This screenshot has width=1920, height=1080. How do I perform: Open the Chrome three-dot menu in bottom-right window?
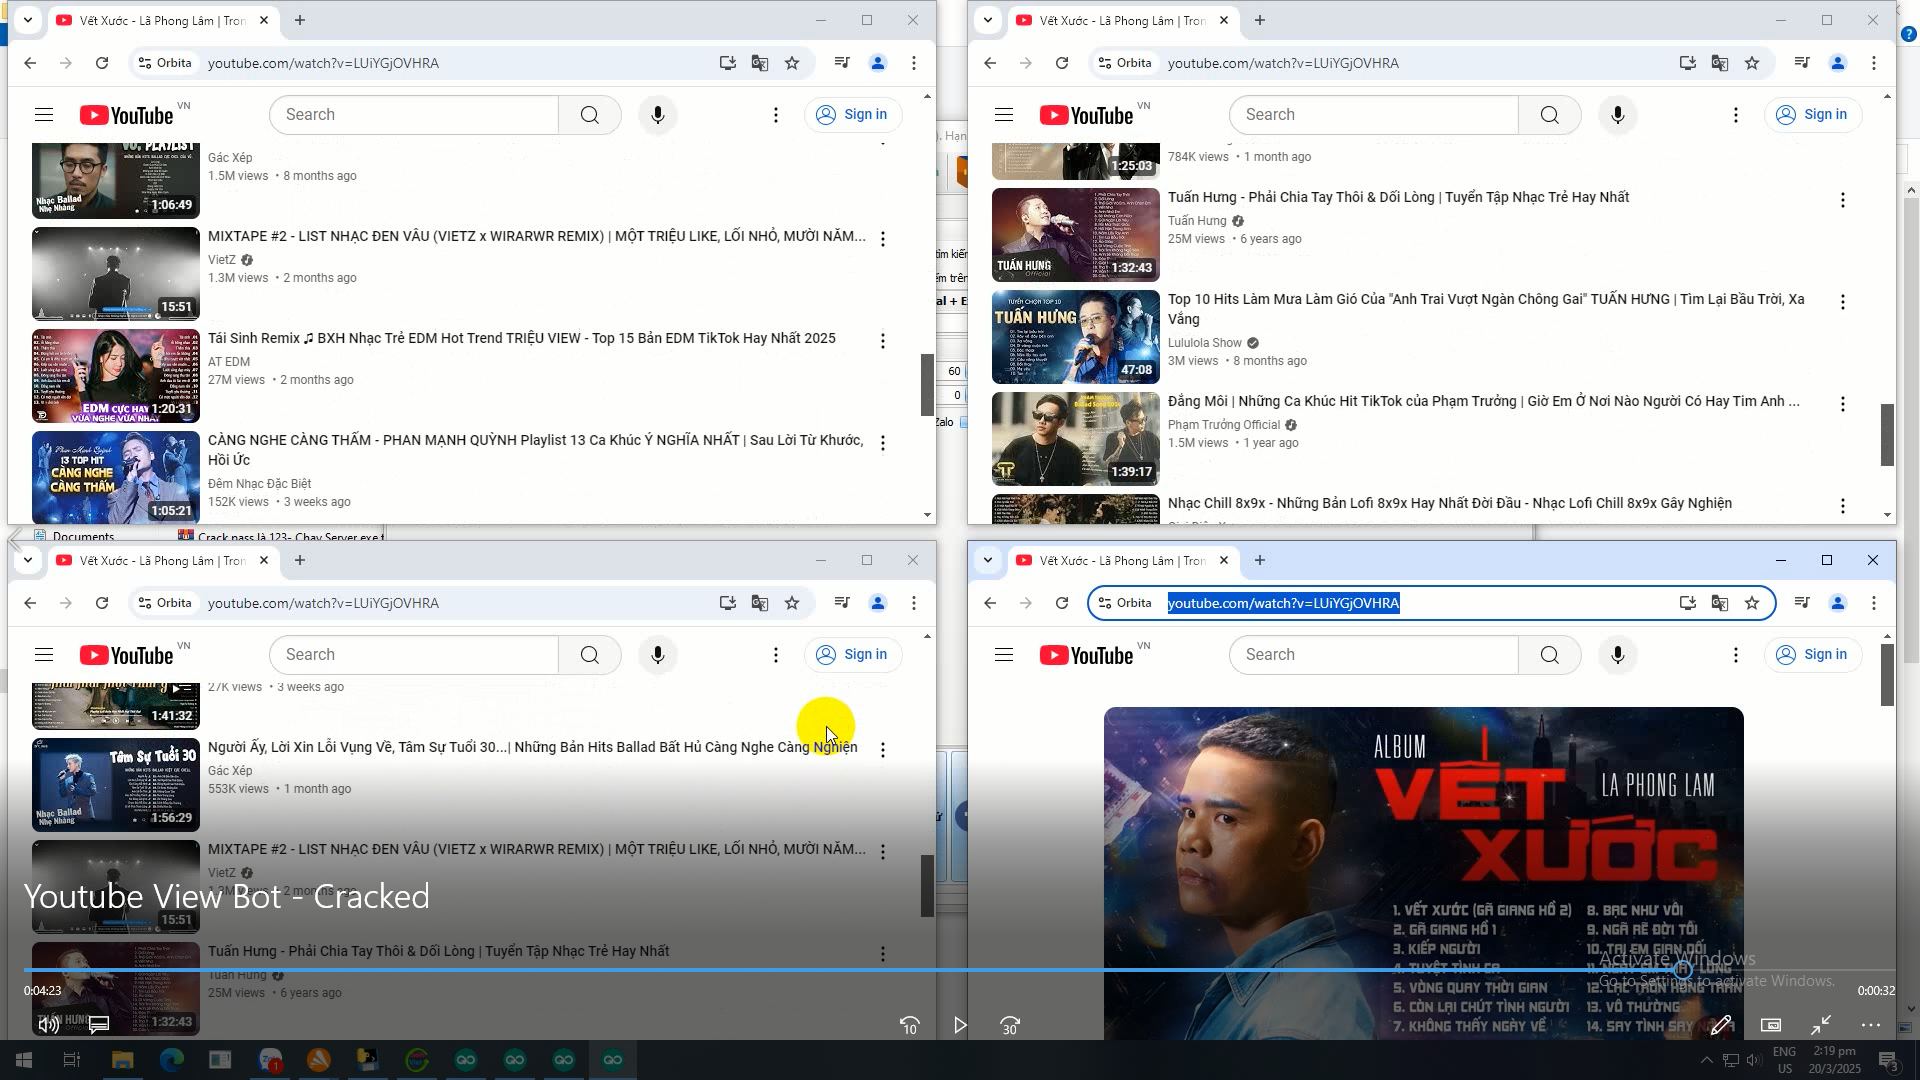click(x=1874, y=603)
